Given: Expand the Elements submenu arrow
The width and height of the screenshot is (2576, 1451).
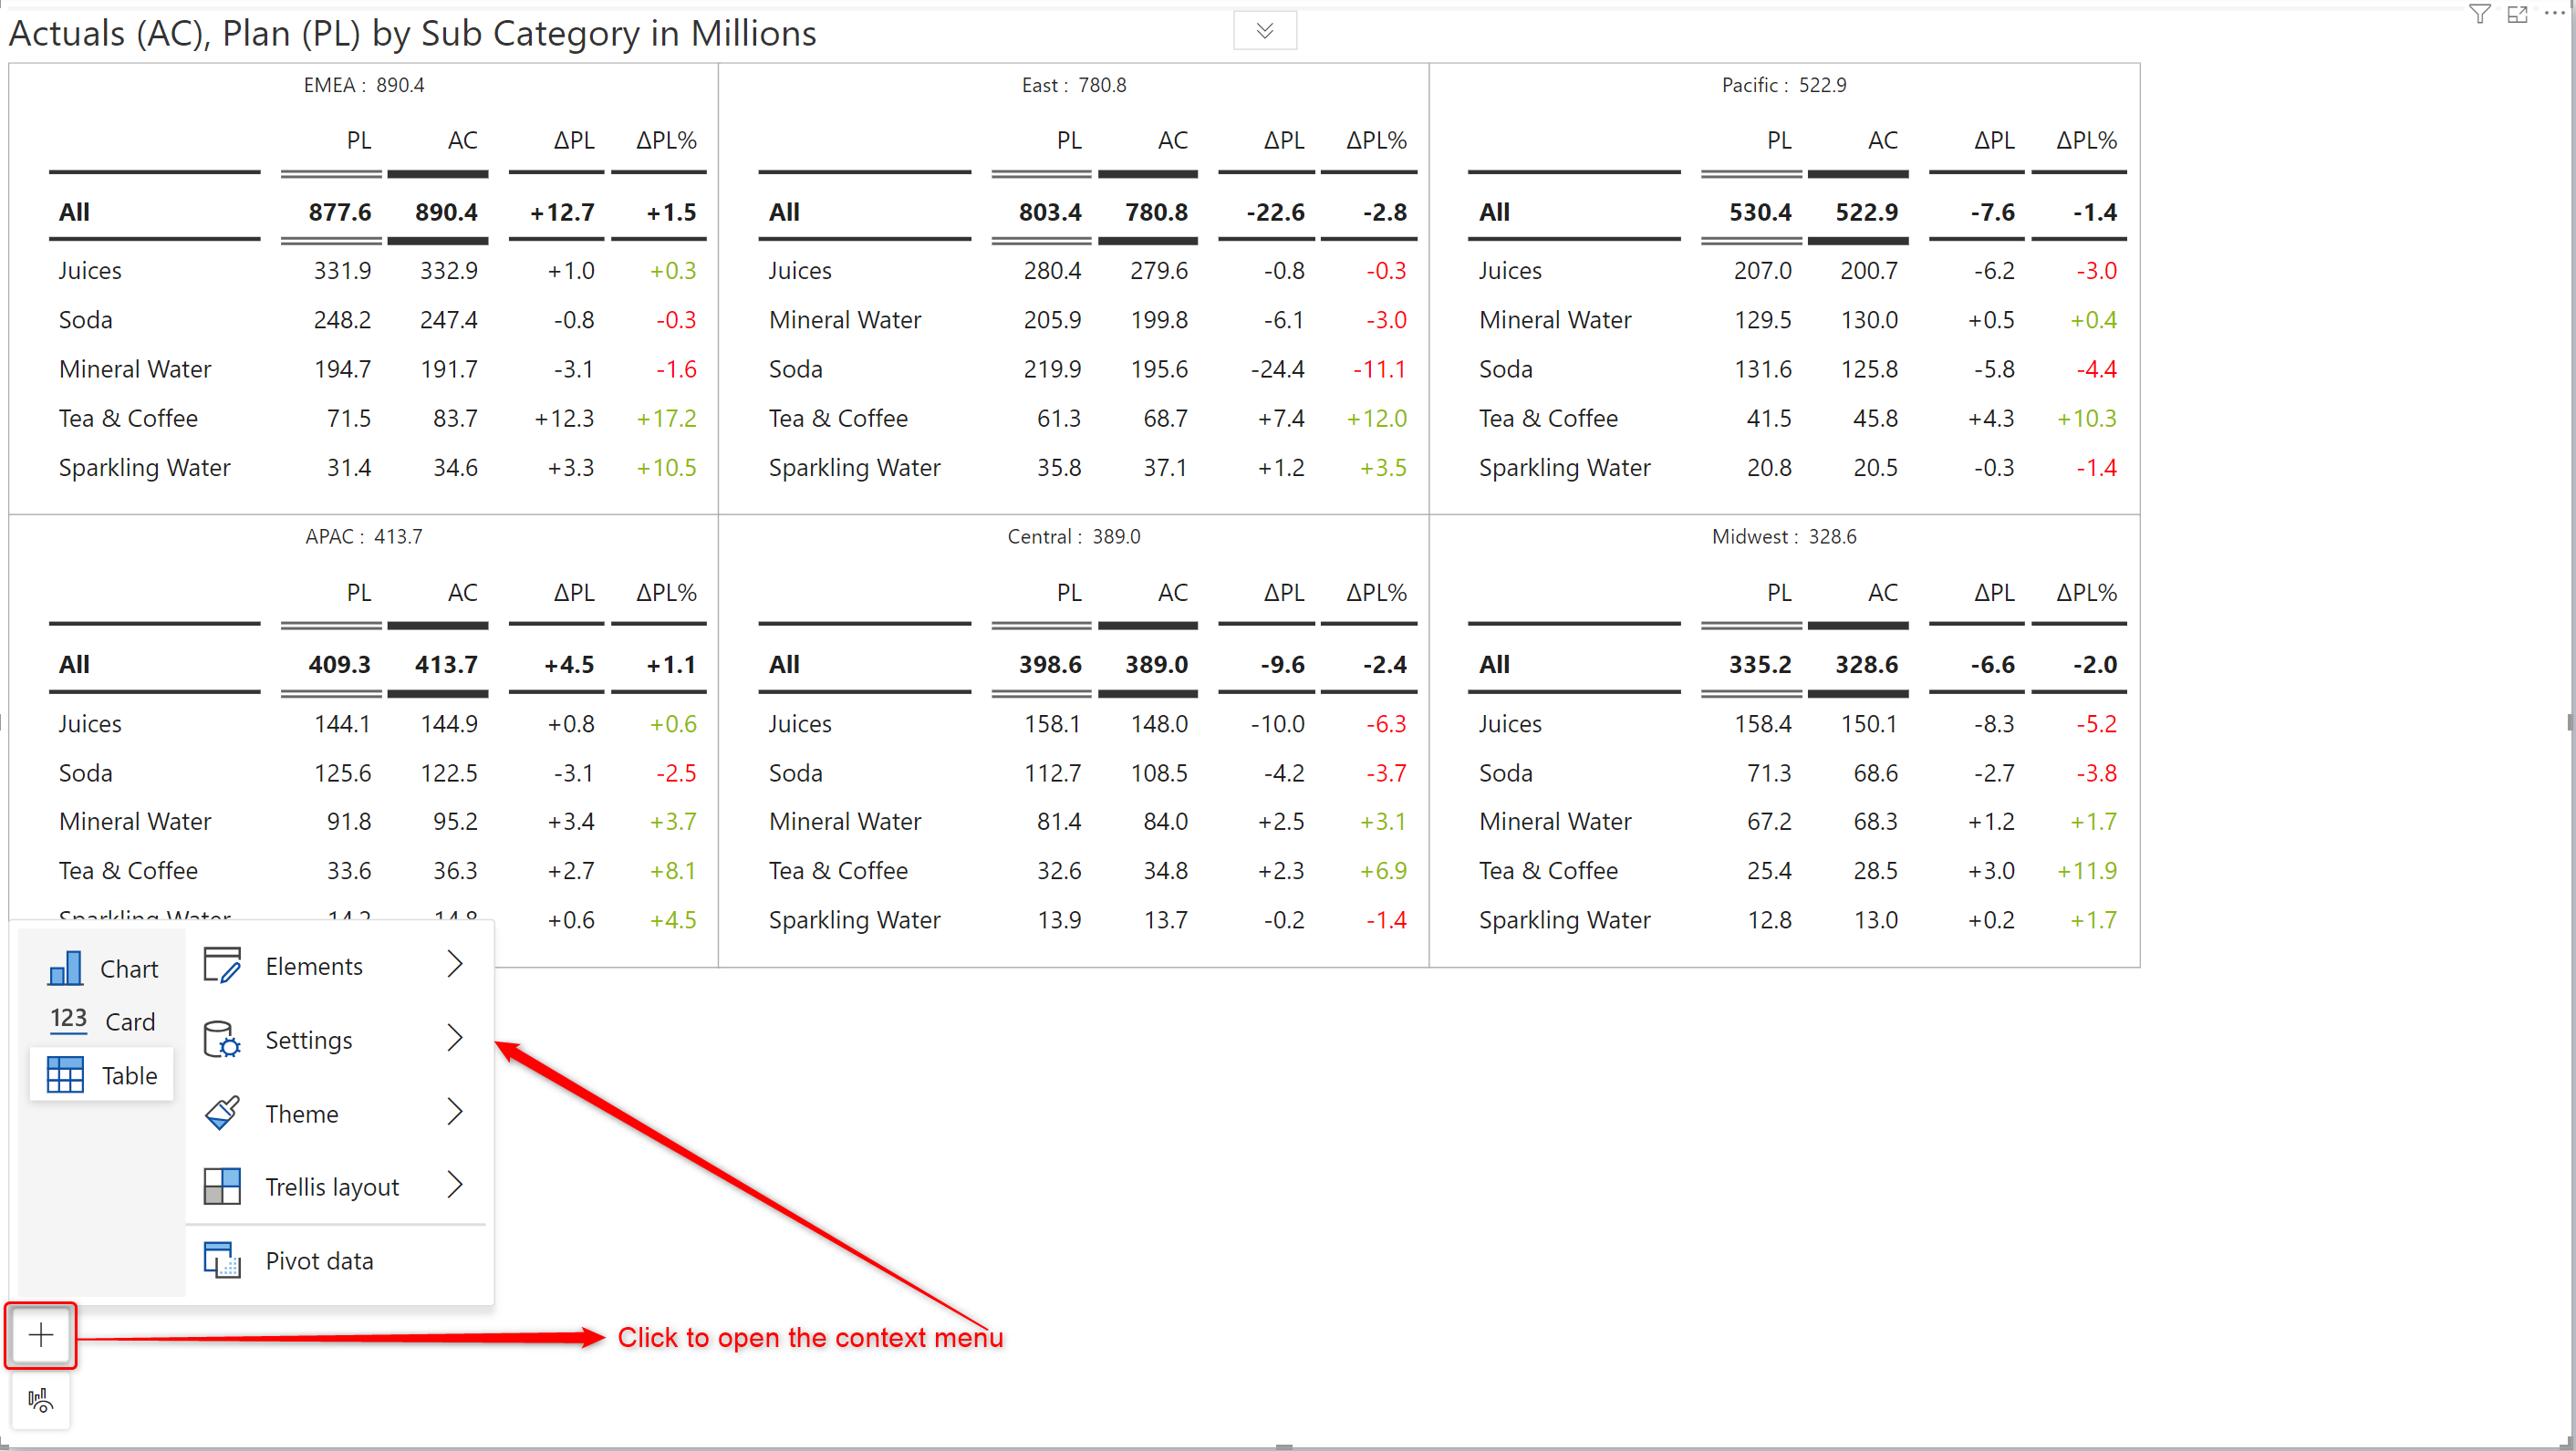Looking at the screenshot, I should (x=455, y=964).
